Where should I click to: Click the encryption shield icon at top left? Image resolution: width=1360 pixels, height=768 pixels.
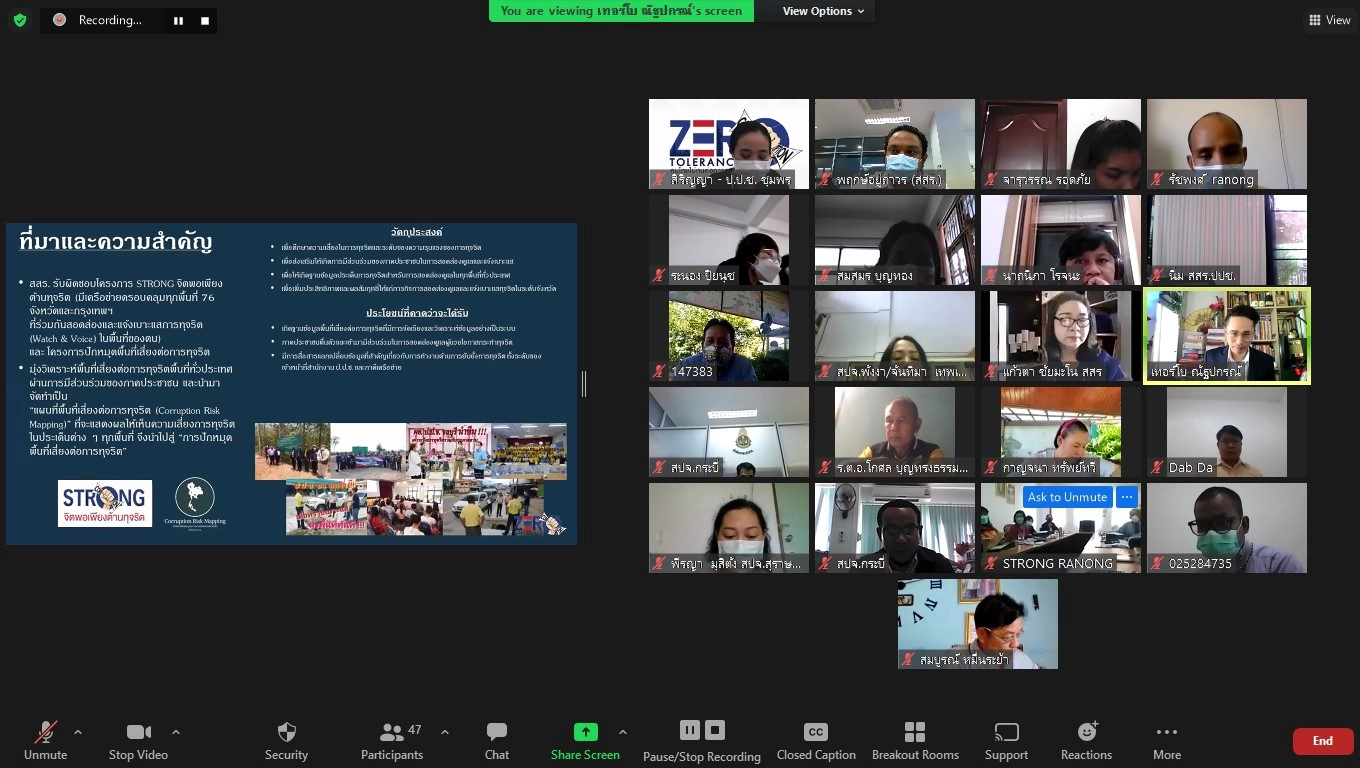(x=20, y=20)
